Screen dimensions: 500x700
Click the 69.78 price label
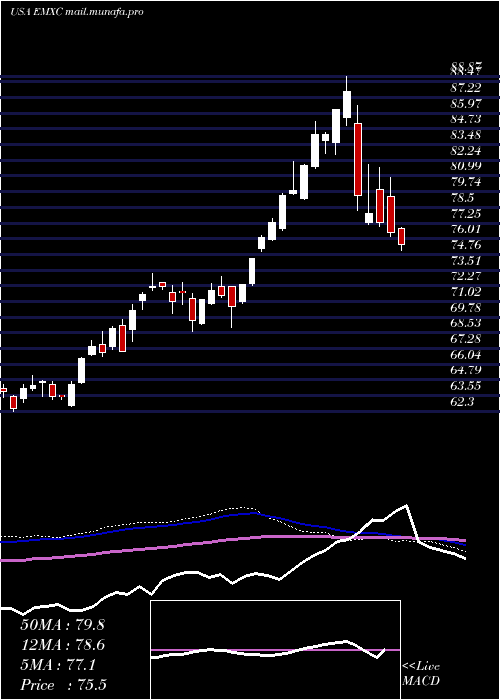pos(468,308)
